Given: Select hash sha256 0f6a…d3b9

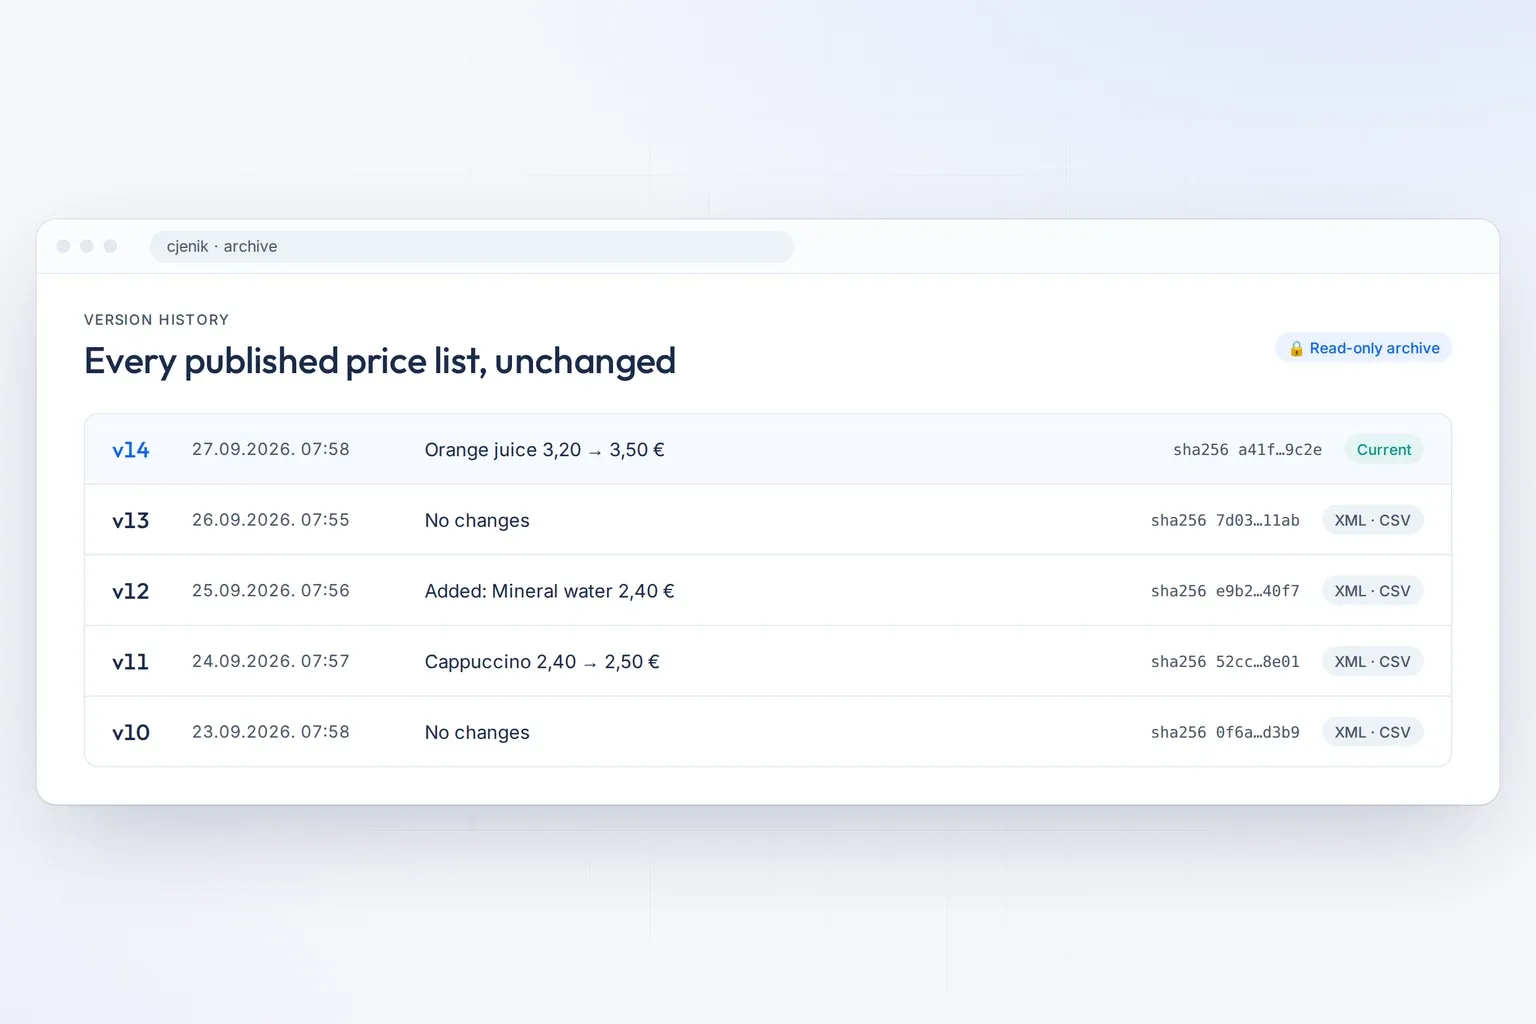Looking at the screenshot, I should tap(1225, 732).
